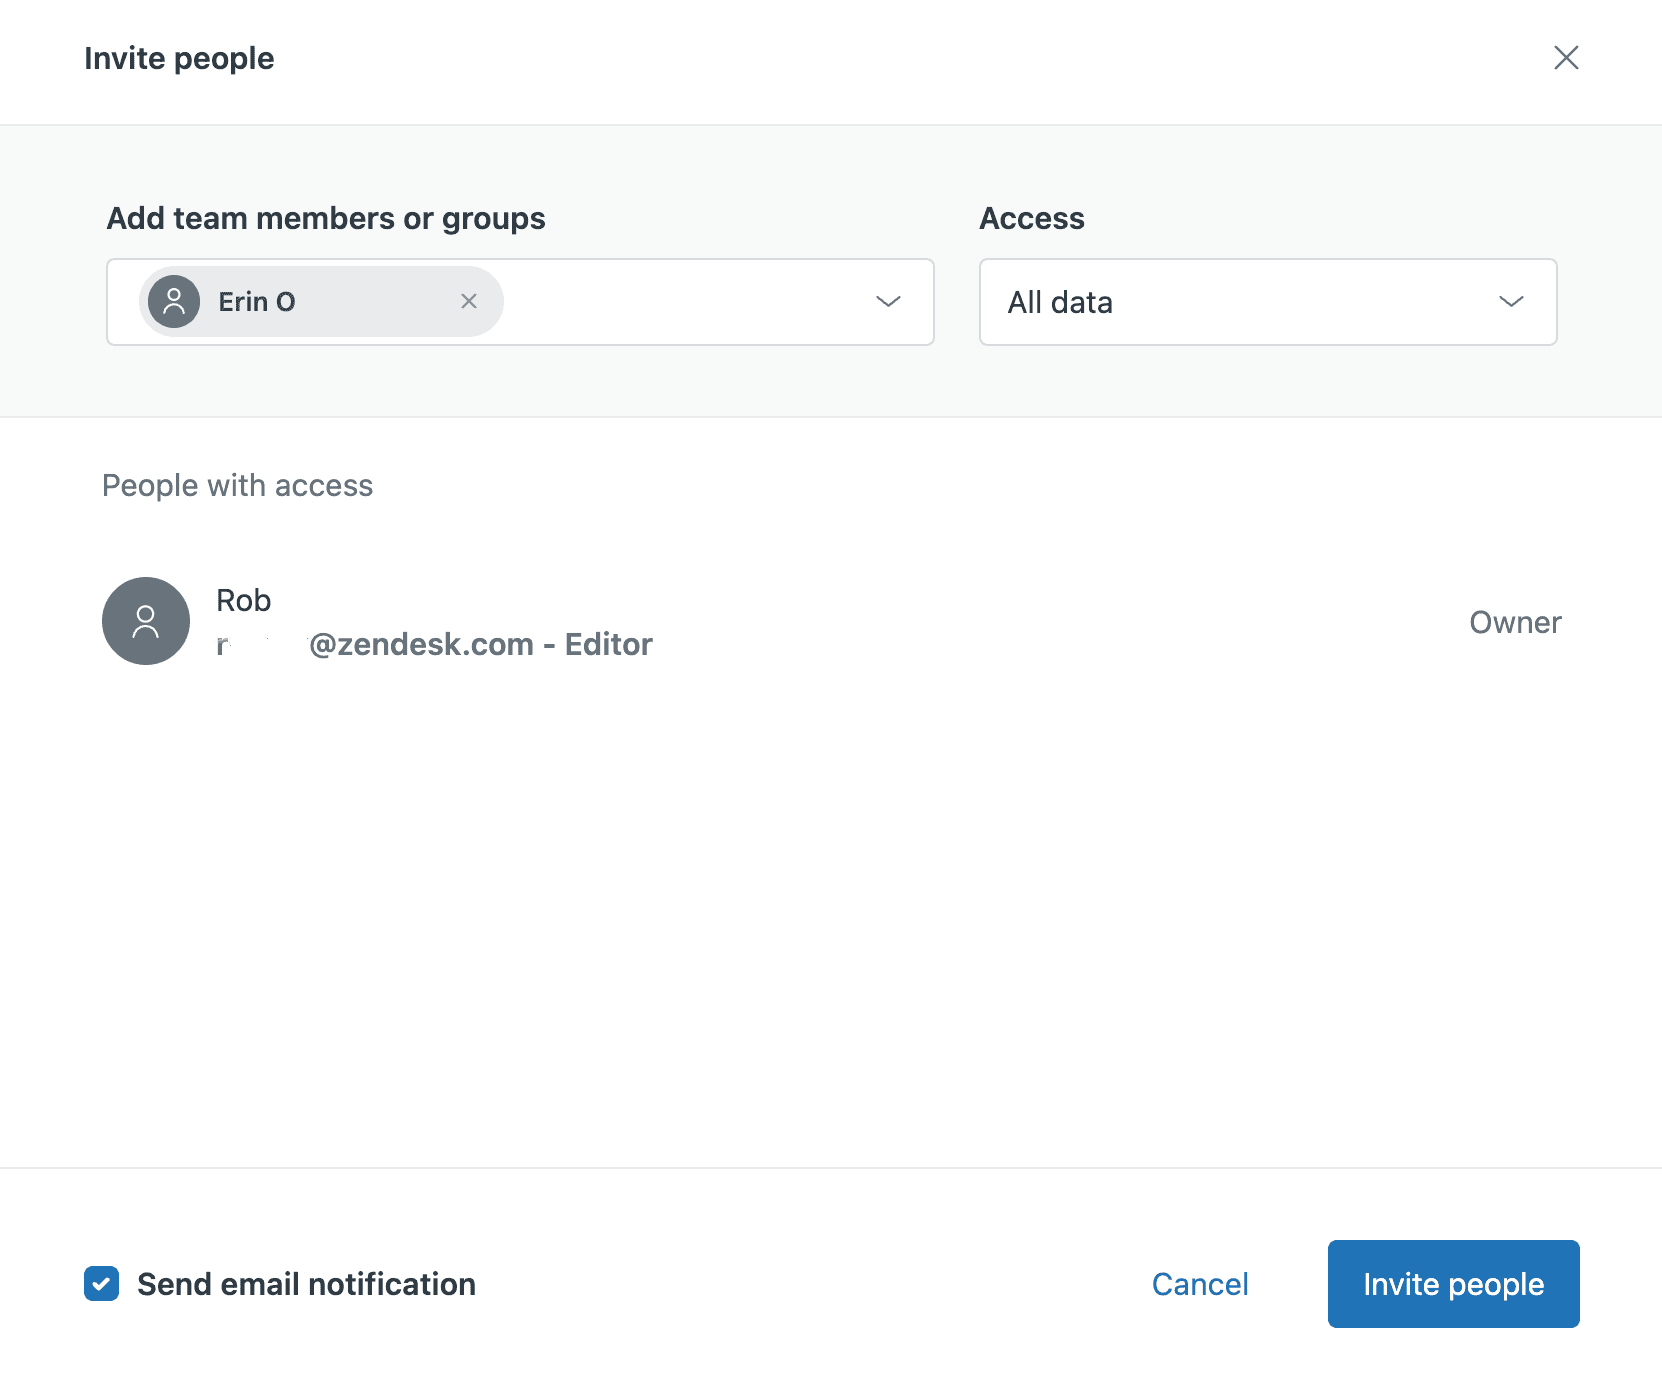This screenshot has width=1662, height=1388.
Task: Click the Owner label next to Rob
Action: (x=1515, y=621)
